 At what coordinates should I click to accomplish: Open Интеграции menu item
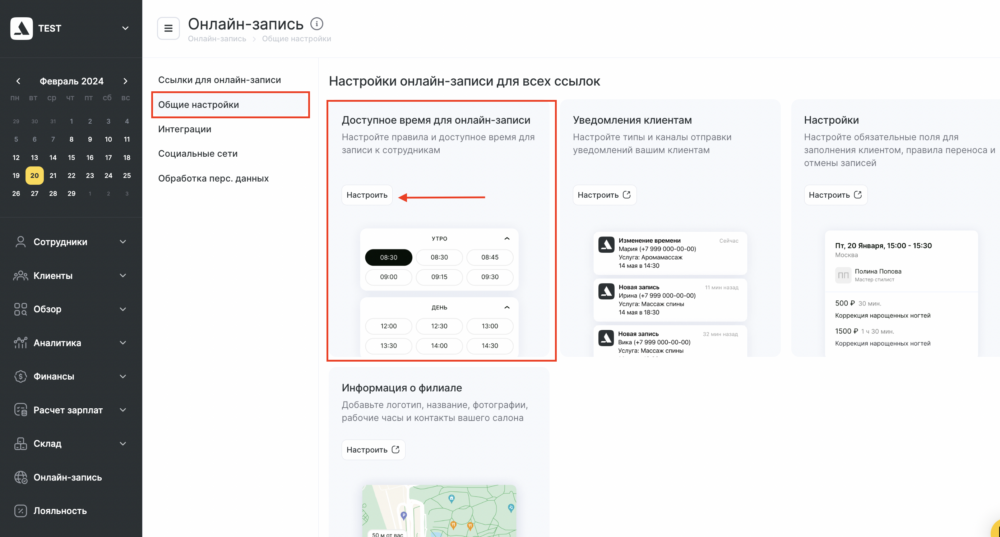pyautogui.click(x=184, y=129)
